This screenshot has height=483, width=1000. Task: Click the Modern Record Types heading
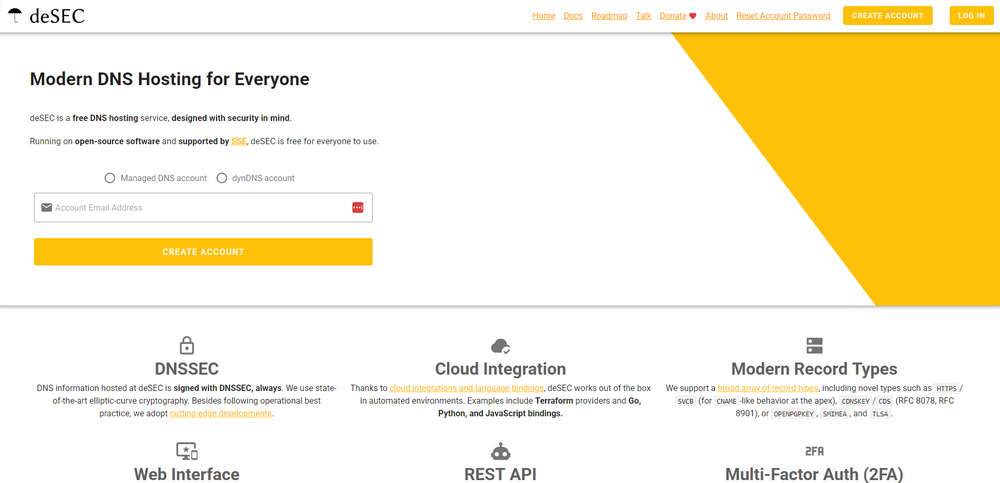814,369
